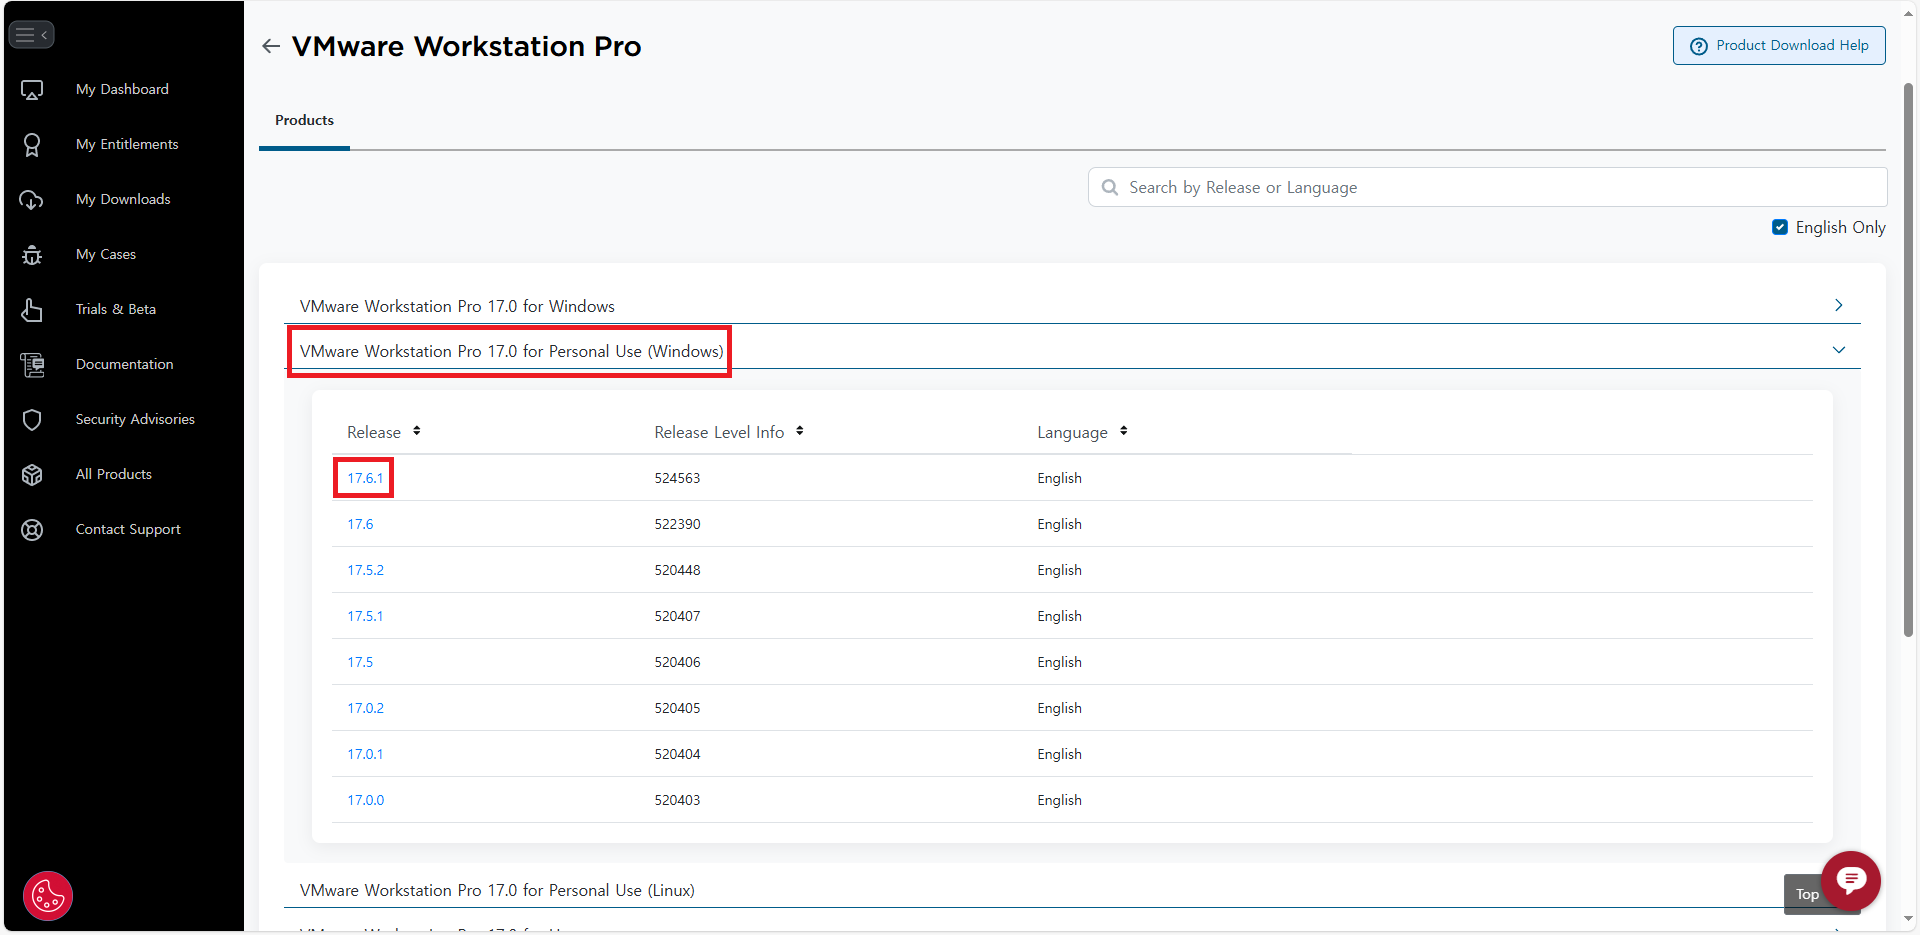Collapse Personal Use (Windows) section chevron
Image resolution: width=1920 pixels, height=935 pixels.
tap(1838, 350)
